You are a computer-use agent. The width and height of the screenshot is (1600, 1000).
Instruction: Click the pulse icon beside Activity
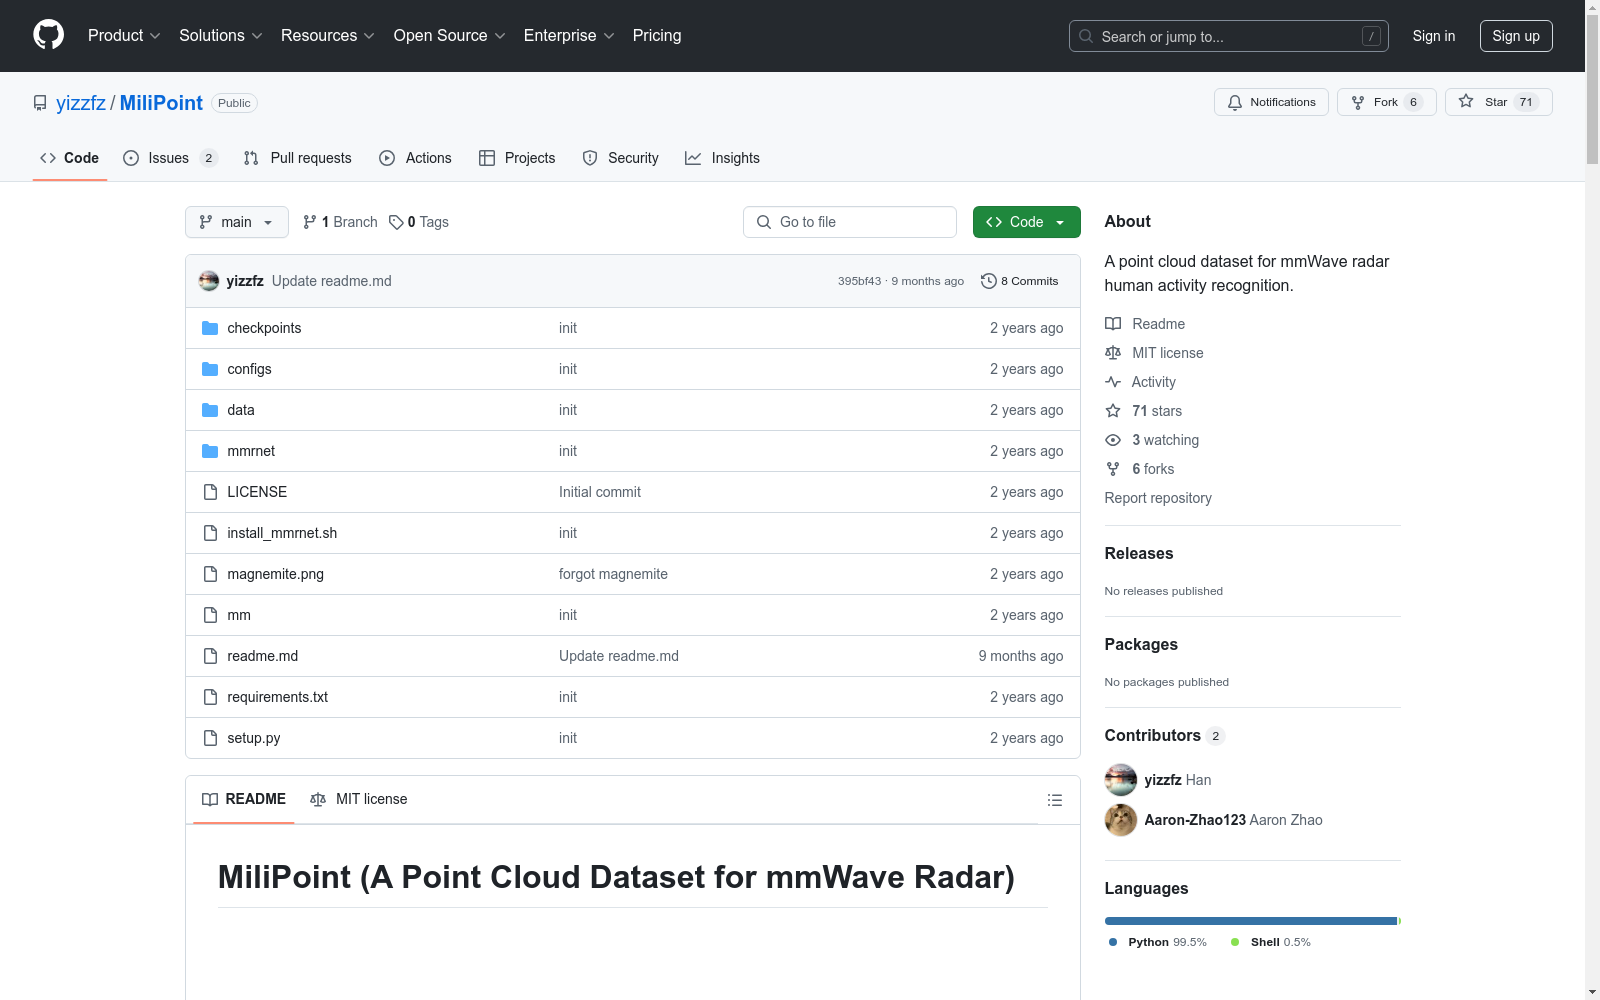coord(1113,382)
